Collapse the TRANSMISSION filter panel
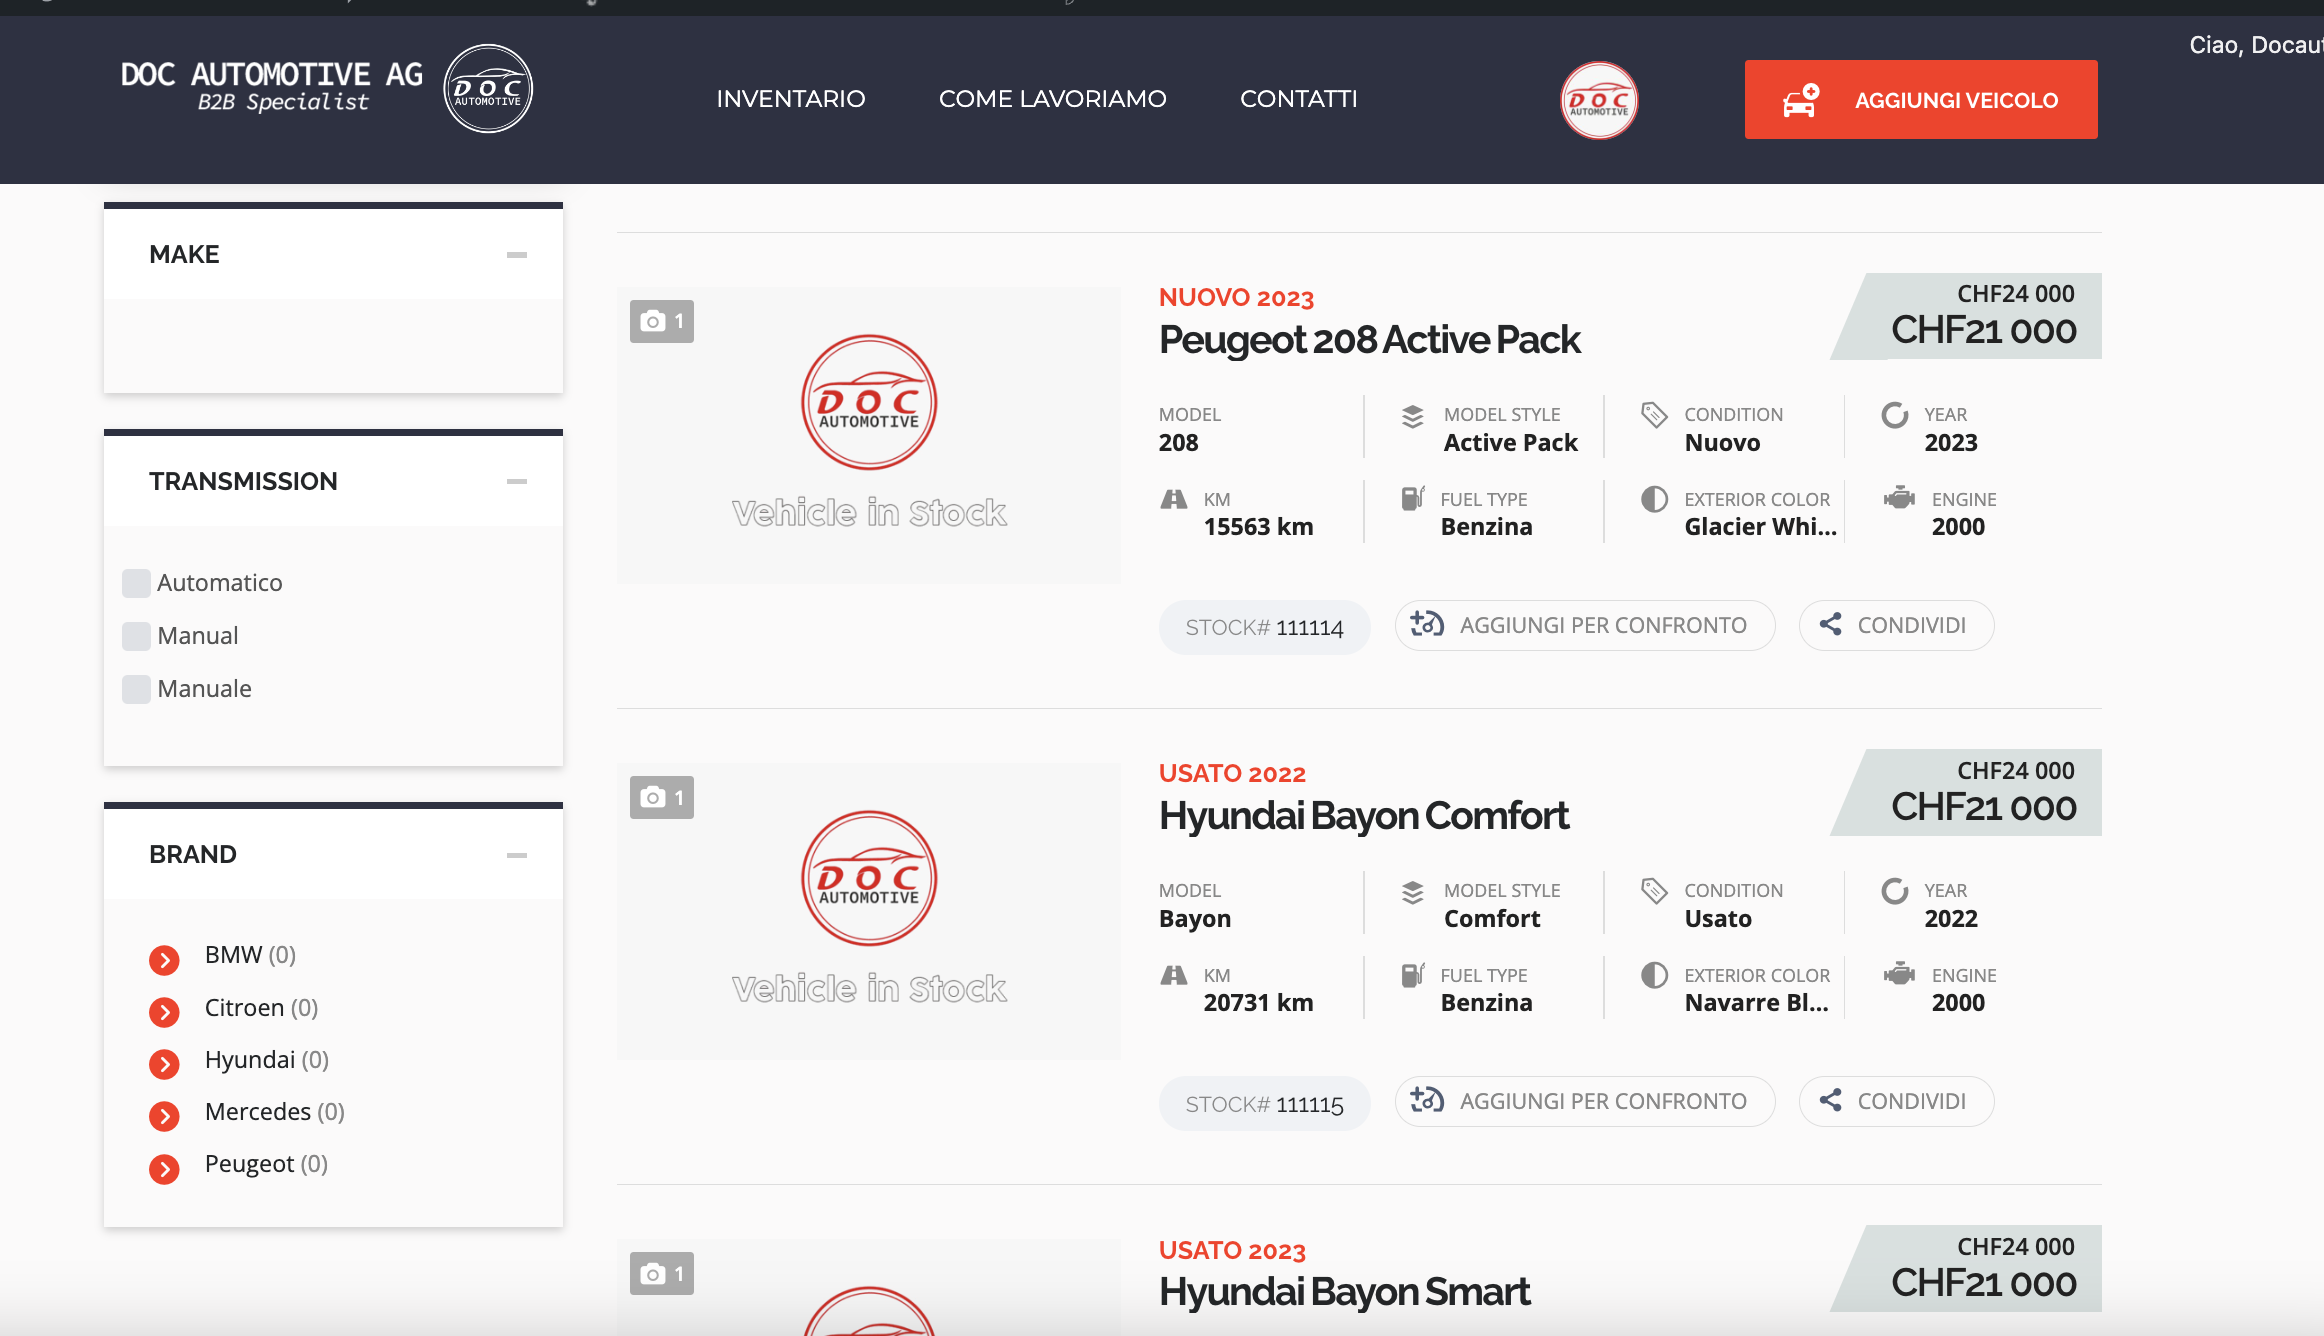This screenshot has height=1336, width=2324. tap(516, 482)
